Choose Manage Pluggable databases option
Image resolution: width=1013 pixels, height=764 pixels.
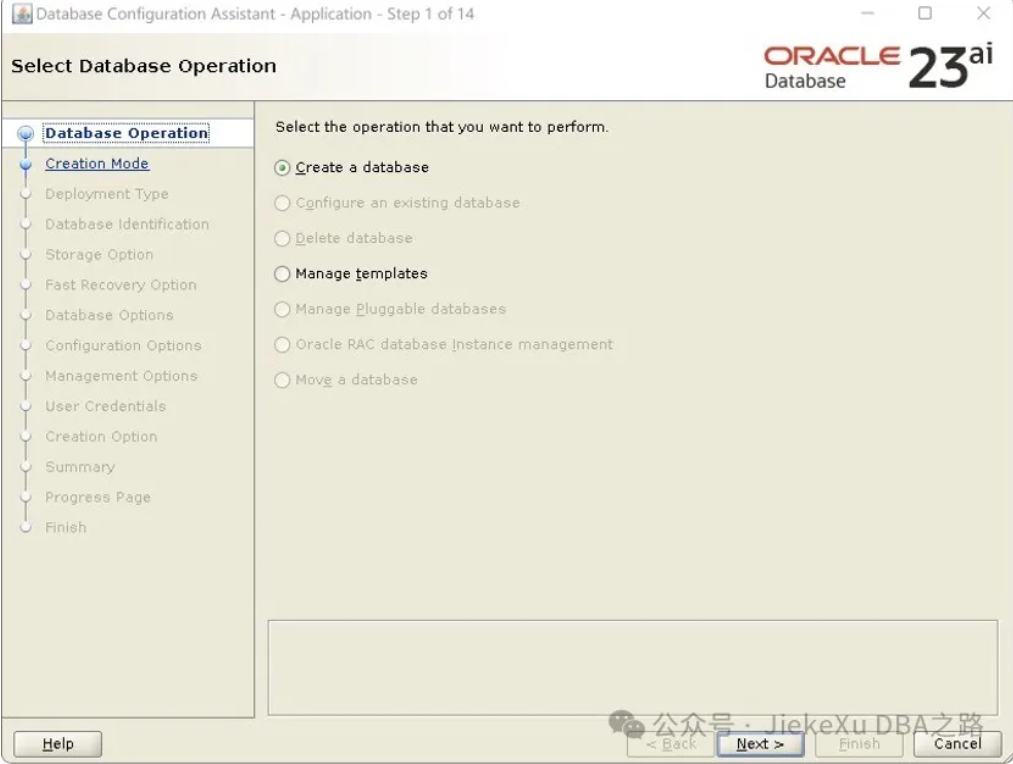pyautogui.click(x=282, y=309)
